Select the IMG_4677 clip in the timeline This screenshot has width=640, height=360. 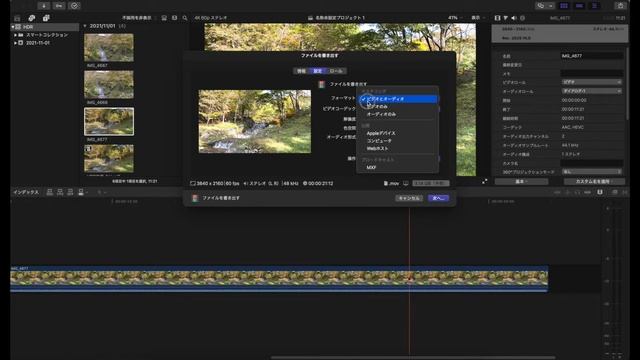pyautogui.click(x=279, y=279)
